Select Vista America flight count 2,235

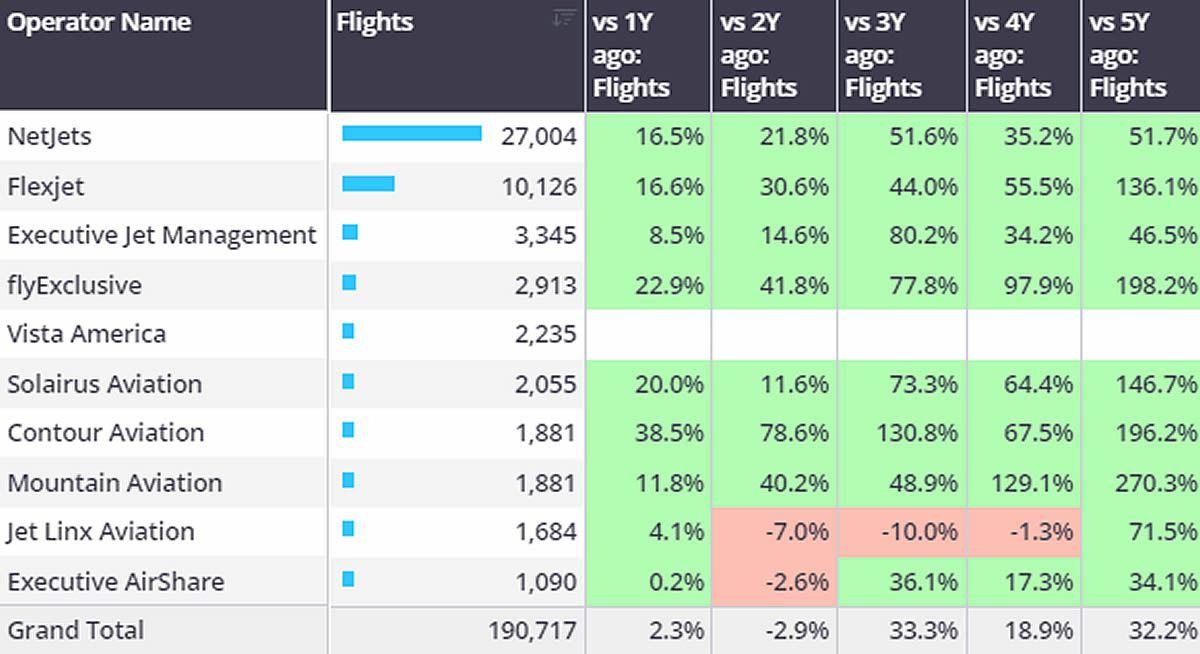[x=545, y=334]
